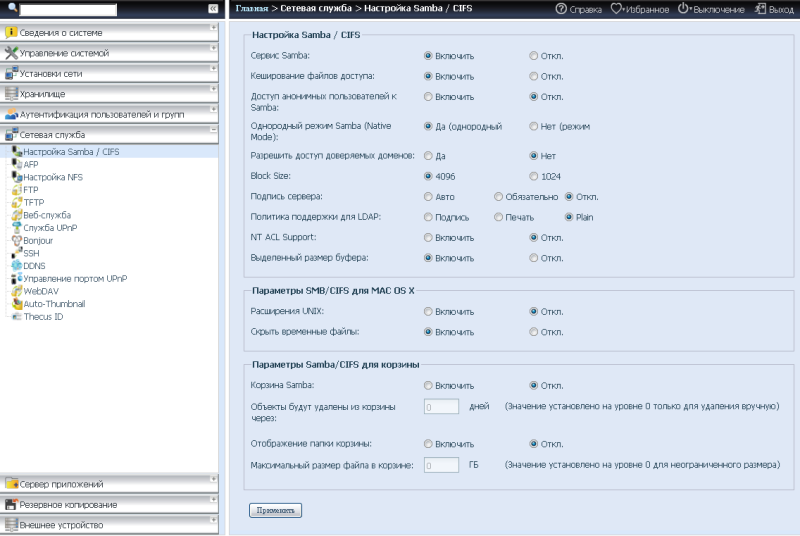
Task: Click the Управление системой tools icon
Action: click(x=11, y=53)
